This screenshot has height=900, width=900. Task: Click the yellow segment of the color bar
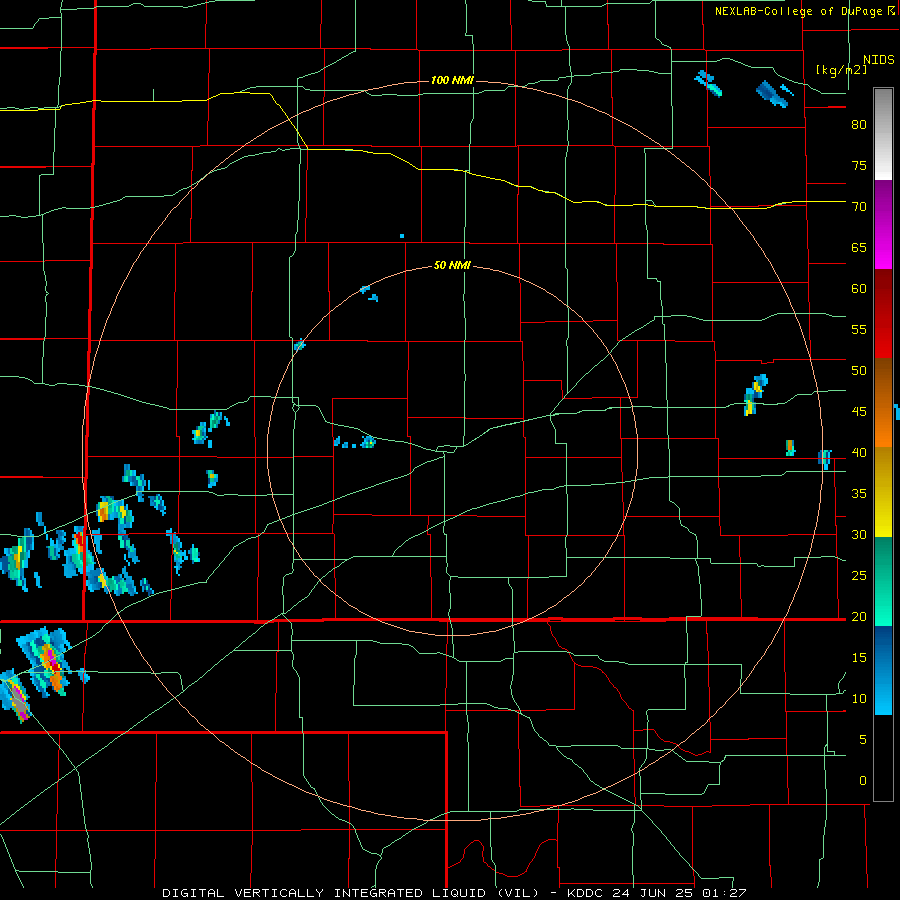[883, 492]
